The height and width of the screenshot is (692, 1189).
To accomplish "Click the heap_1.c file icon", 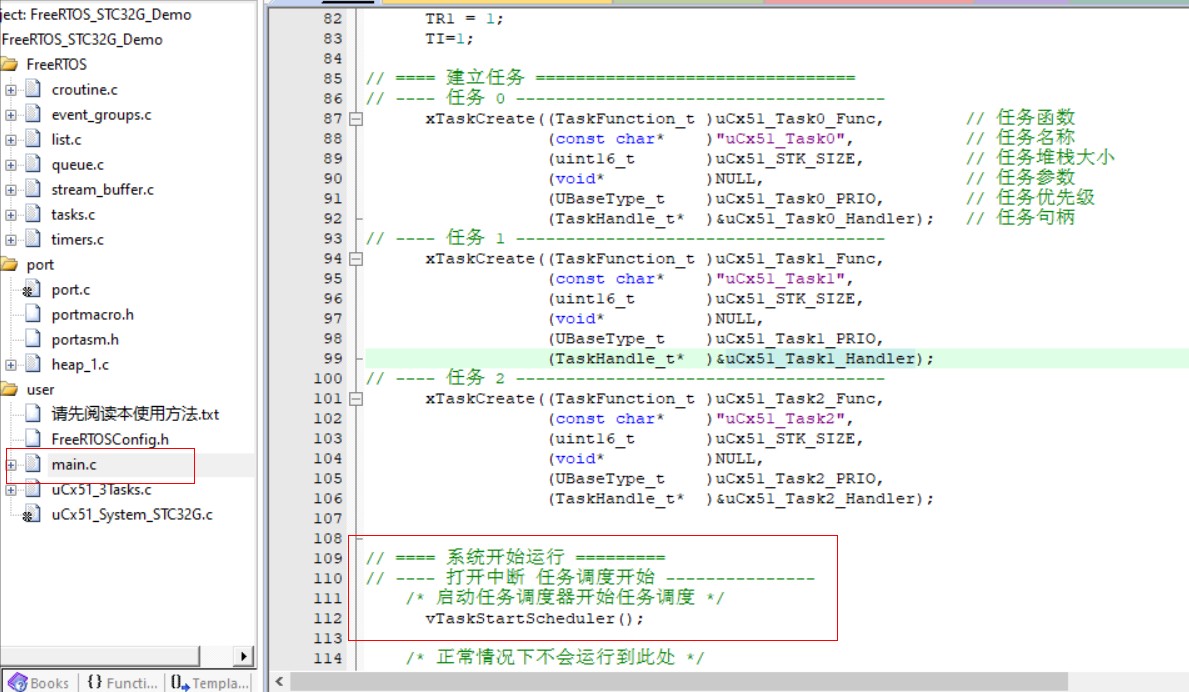I will coord(33,365).
